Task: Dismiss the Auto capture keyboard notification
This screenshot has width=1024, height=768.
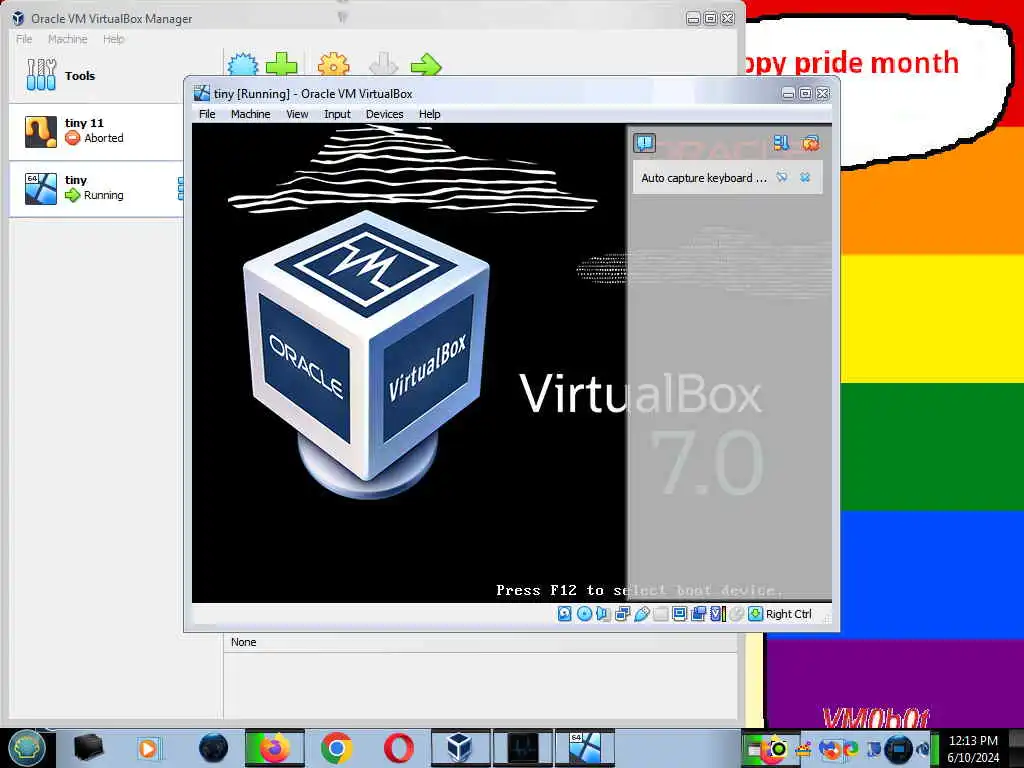Action: pyautogui.click(x=805, y=178)
